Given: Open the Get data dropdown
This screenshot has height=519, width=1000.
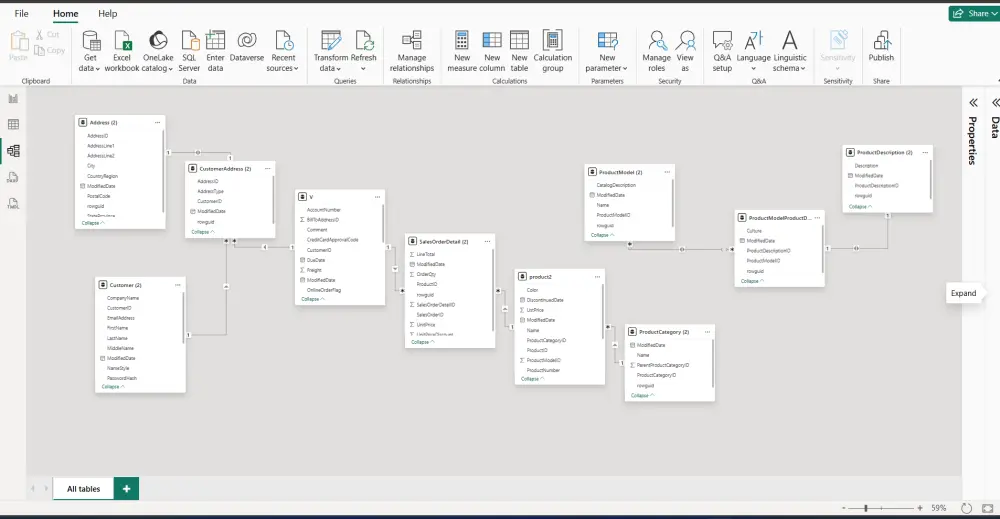Looking at the screenshot, I should tap(91, 52).
